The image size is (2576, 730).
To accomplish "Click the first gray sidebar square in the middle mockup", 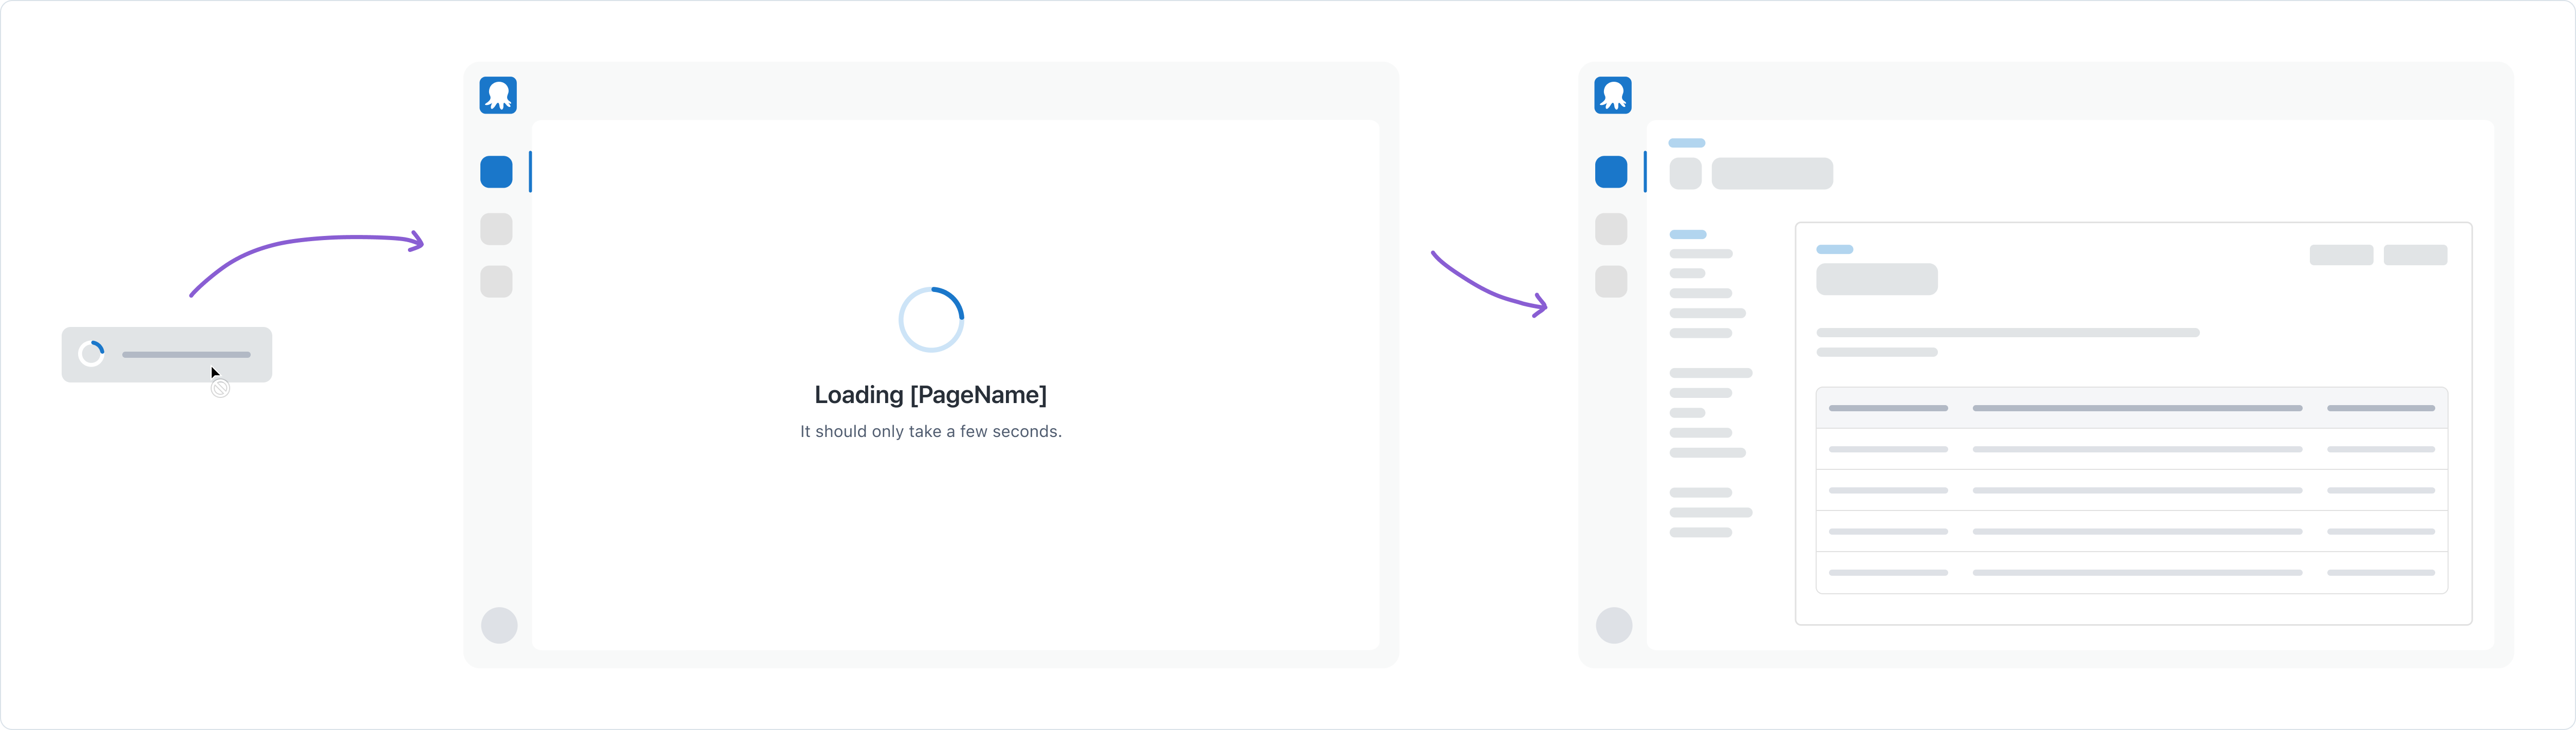I will [496, 229].
